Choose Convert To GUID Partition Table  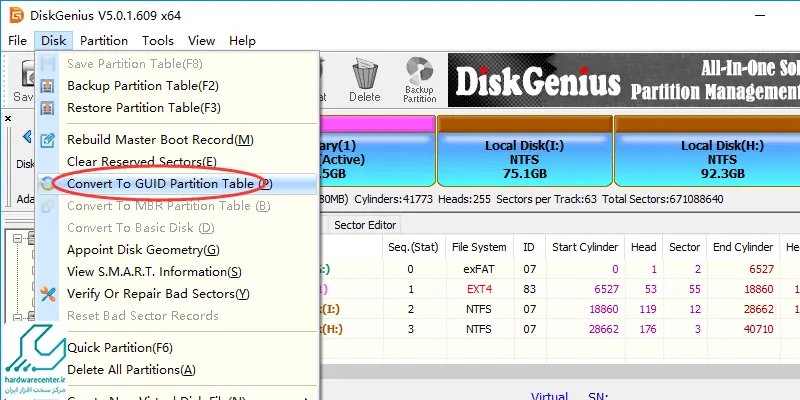pos(177,184)
